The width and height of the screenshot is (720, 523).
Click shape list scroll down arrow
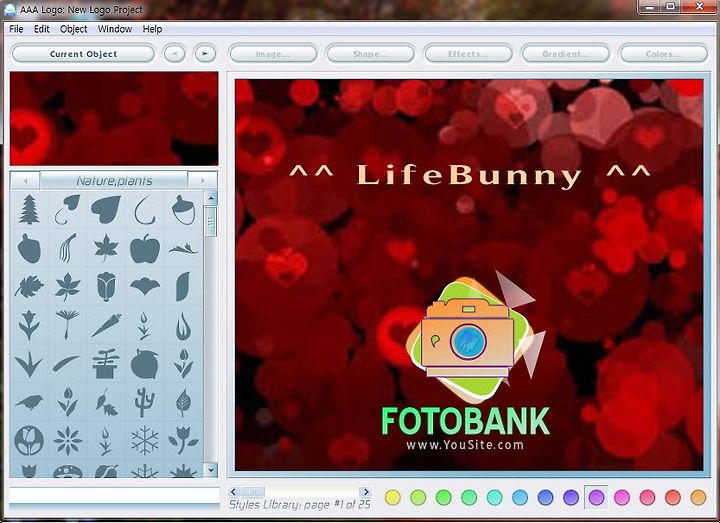click(211, 470)
